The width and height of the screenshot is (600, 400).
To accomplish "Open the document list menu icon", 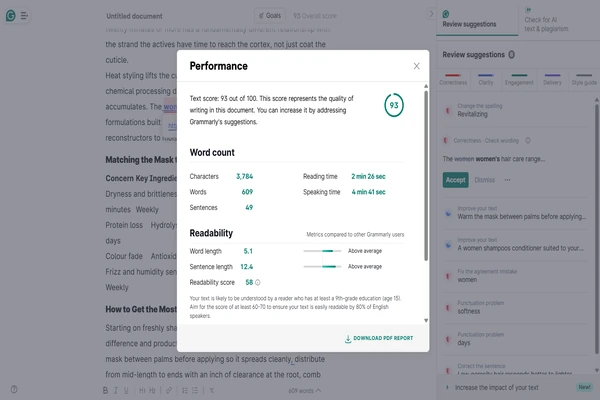I will [24, 16].
